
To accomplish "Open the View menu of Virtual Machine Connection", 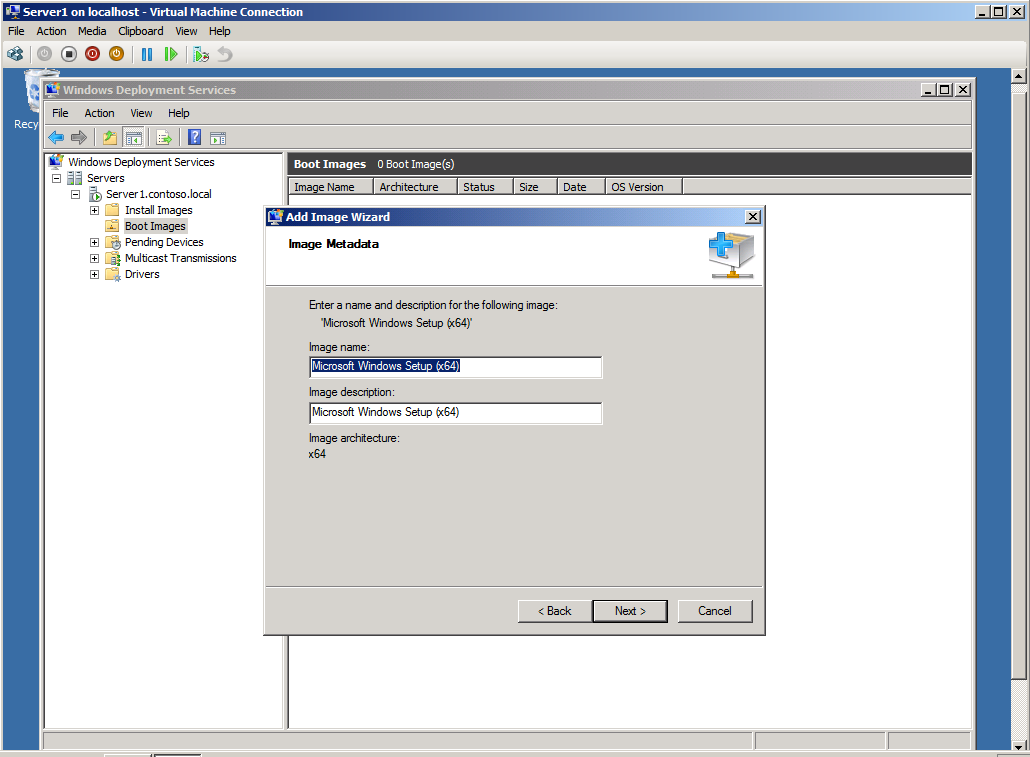I will click(x=186, y=31).
